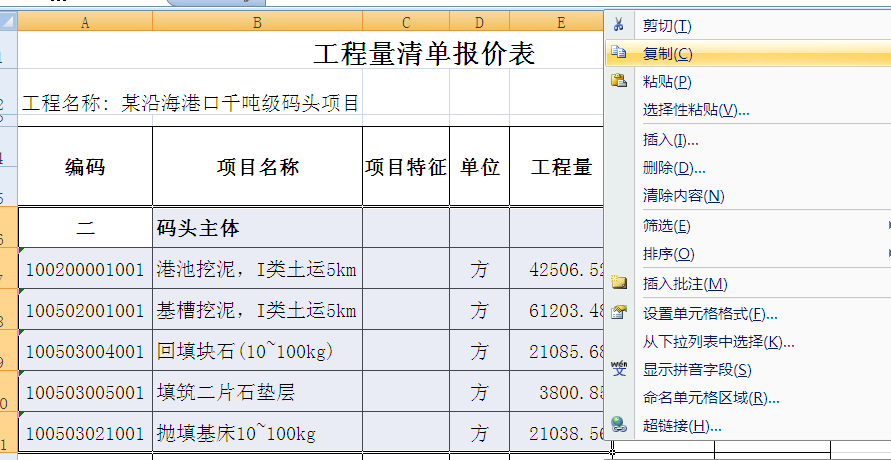891x460 pixels.
Task: Click the Format Cells (设置单元格格式) icon
Action: (619, 314)
